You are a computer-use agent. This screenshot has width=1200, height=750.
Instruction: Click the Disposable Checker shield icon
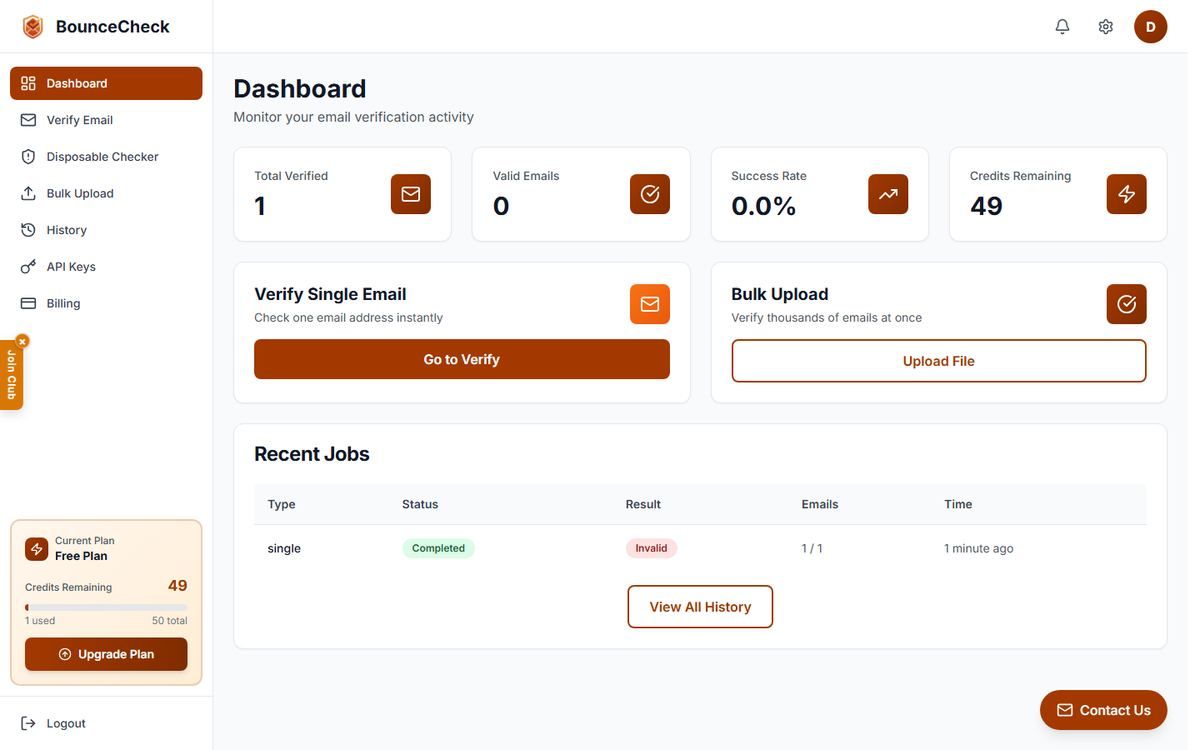(x=28, y=157)
